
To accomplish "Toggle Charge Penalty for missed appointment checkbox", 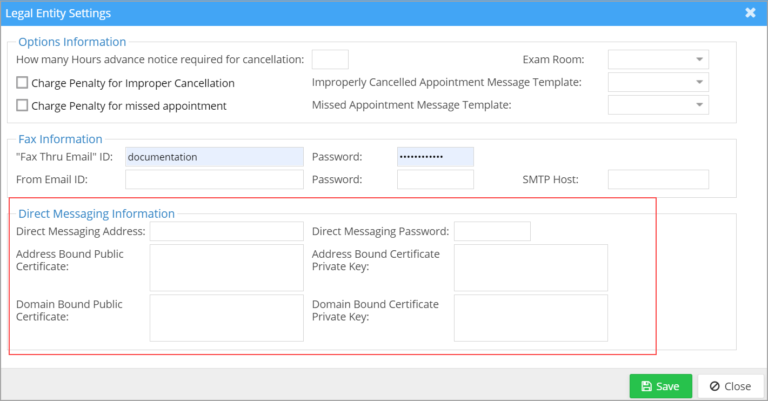I will [x=23, y=105].
